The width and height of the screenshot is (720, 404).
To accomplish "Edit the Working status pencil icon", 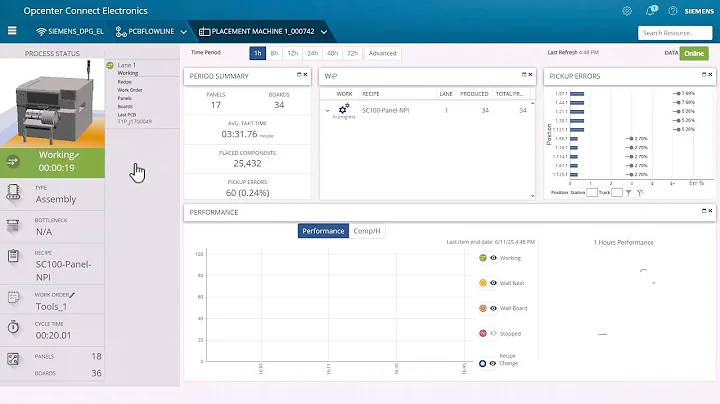I will (77, 155).
